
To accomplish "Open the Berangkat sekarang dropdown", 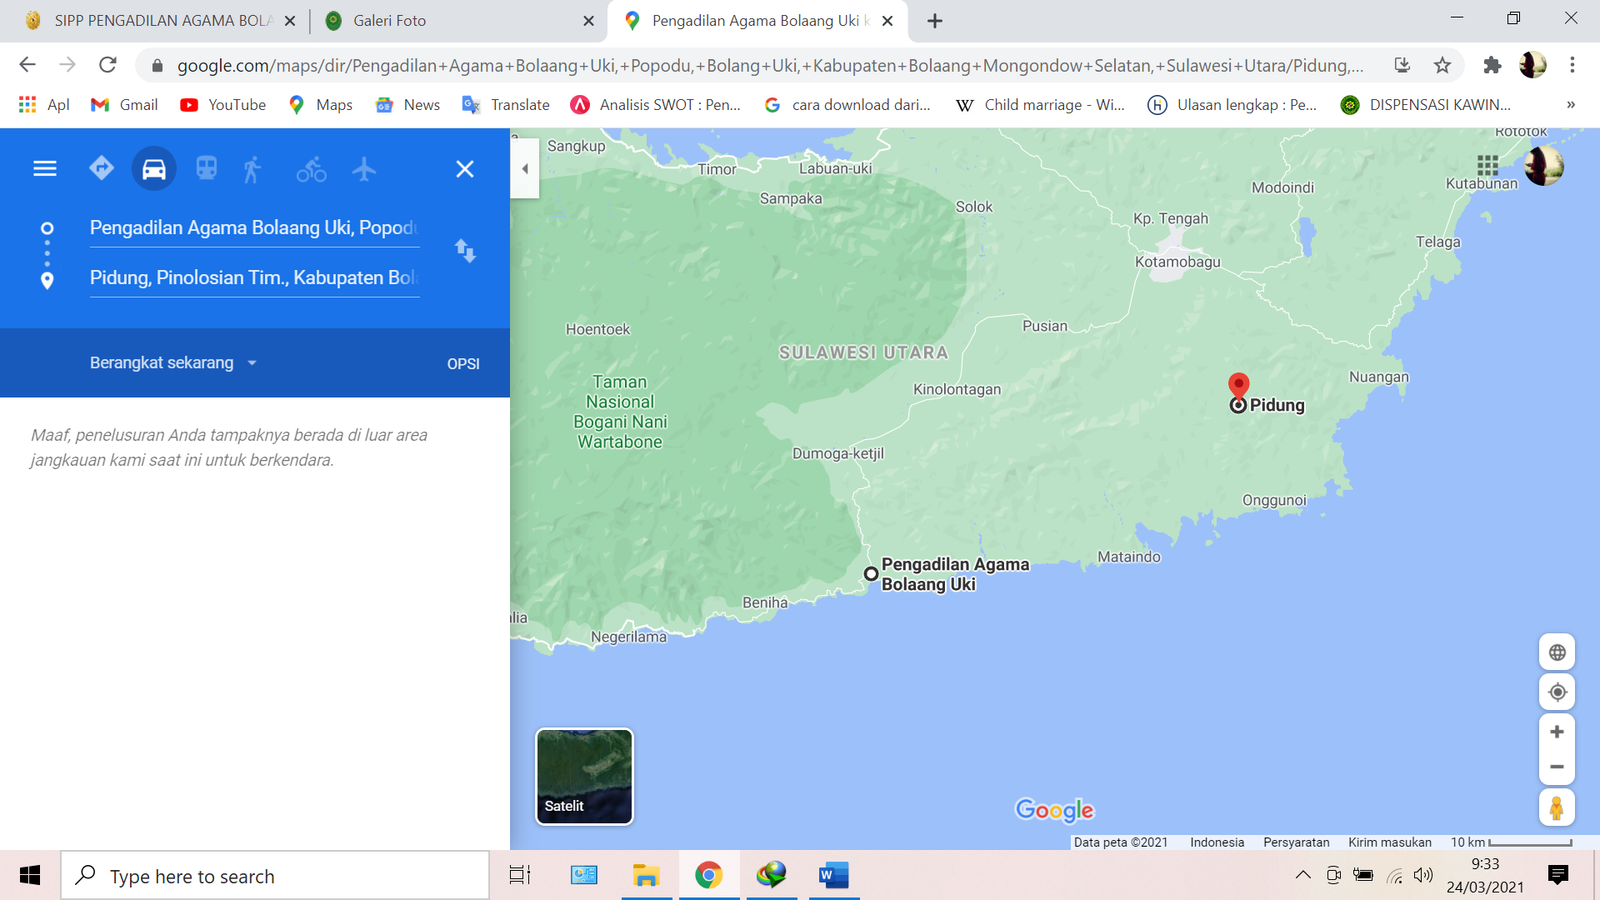I will 173,363.
